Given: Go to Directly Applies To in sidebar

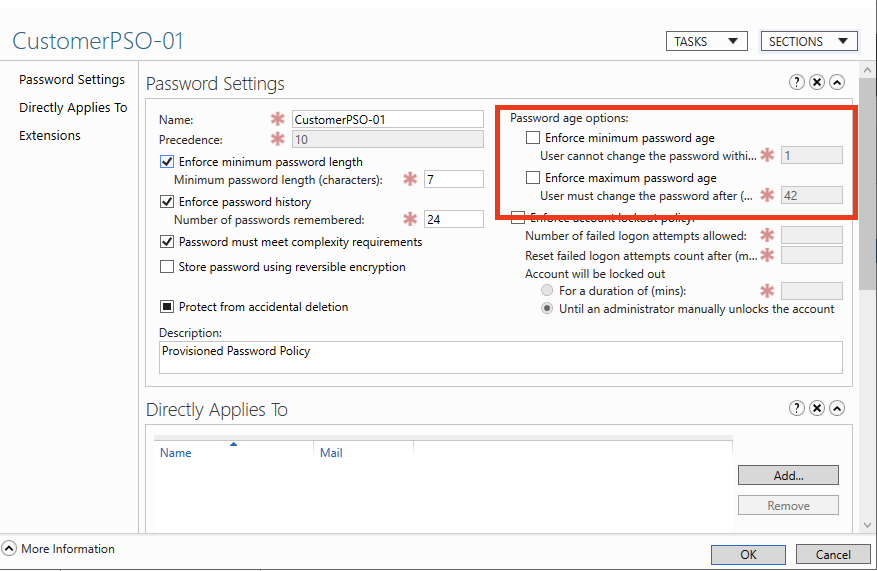Looking at the screenshot, I should (x=73, y=108).
